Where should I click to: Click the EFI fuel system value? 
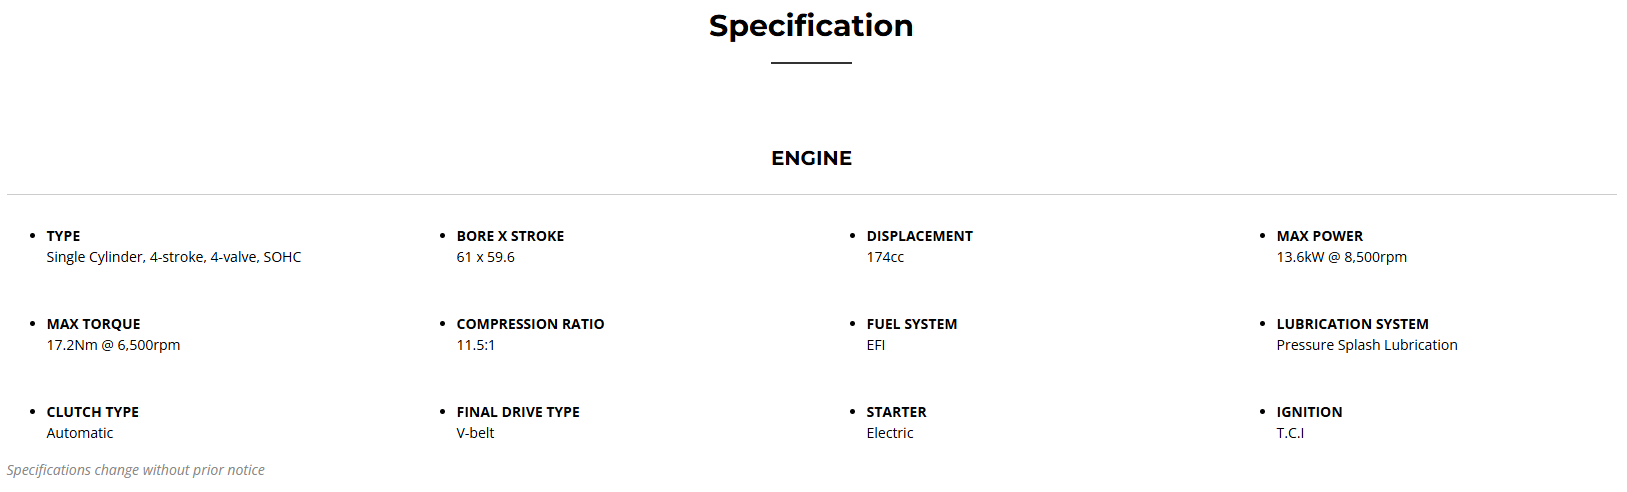point(876,345)
